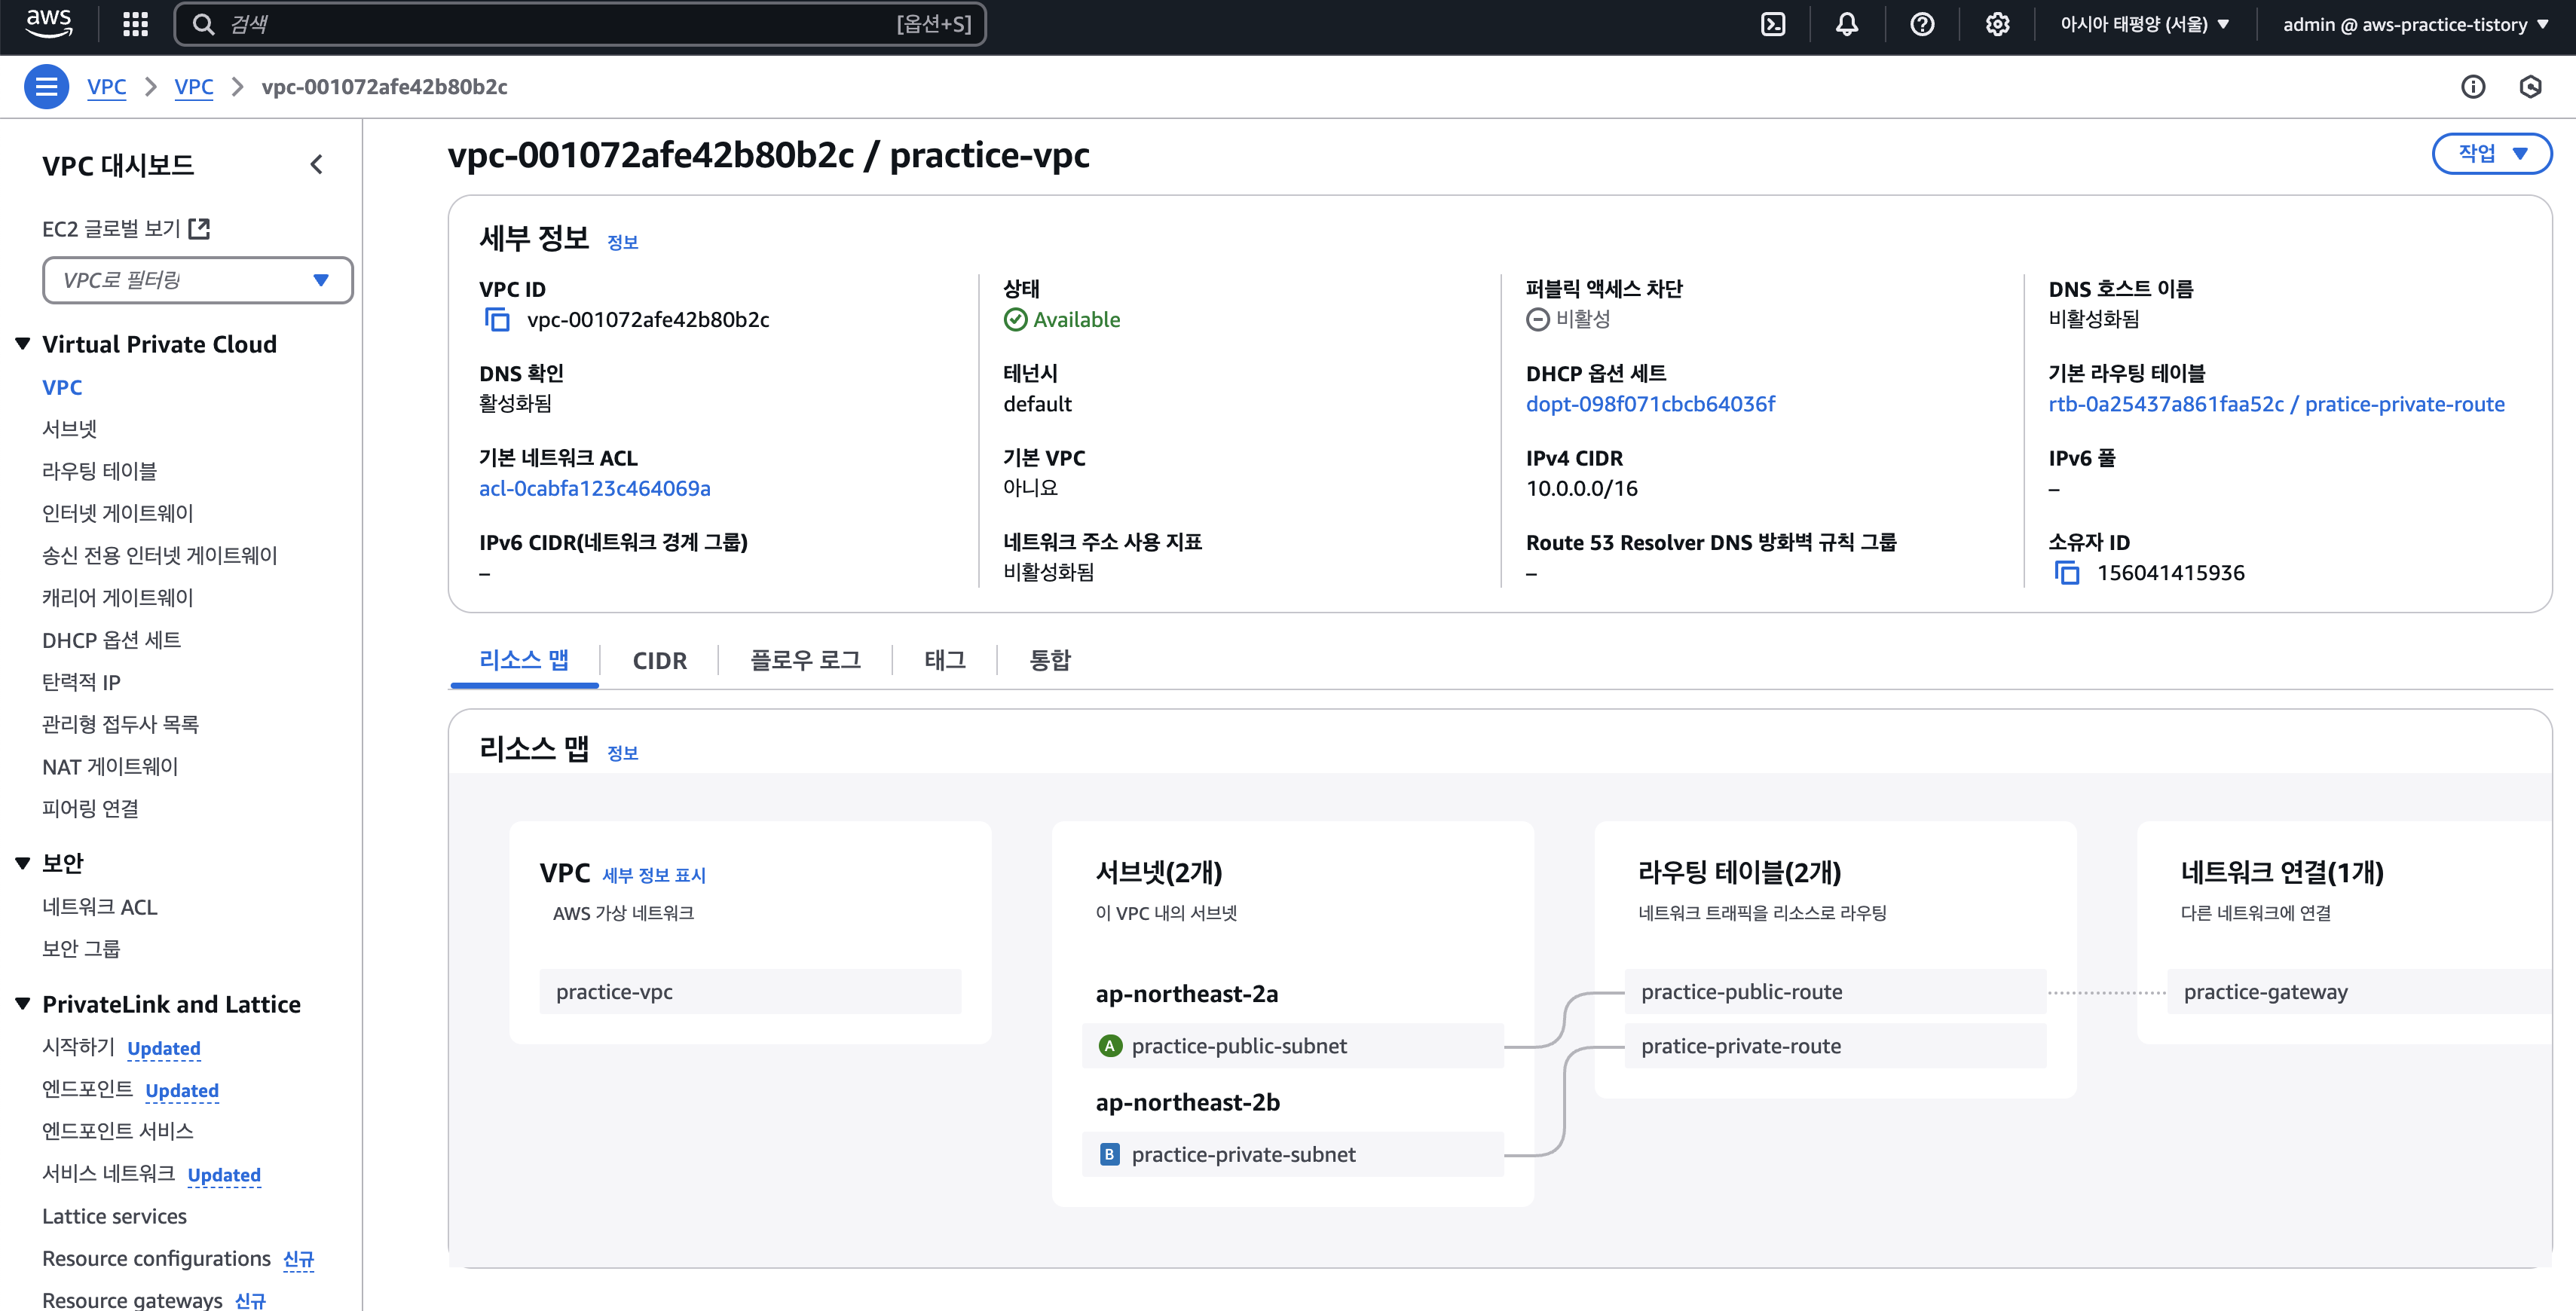Open the DHCP option set link
Viewport: 2576px width, 1311px height.
click(1650, 404)
